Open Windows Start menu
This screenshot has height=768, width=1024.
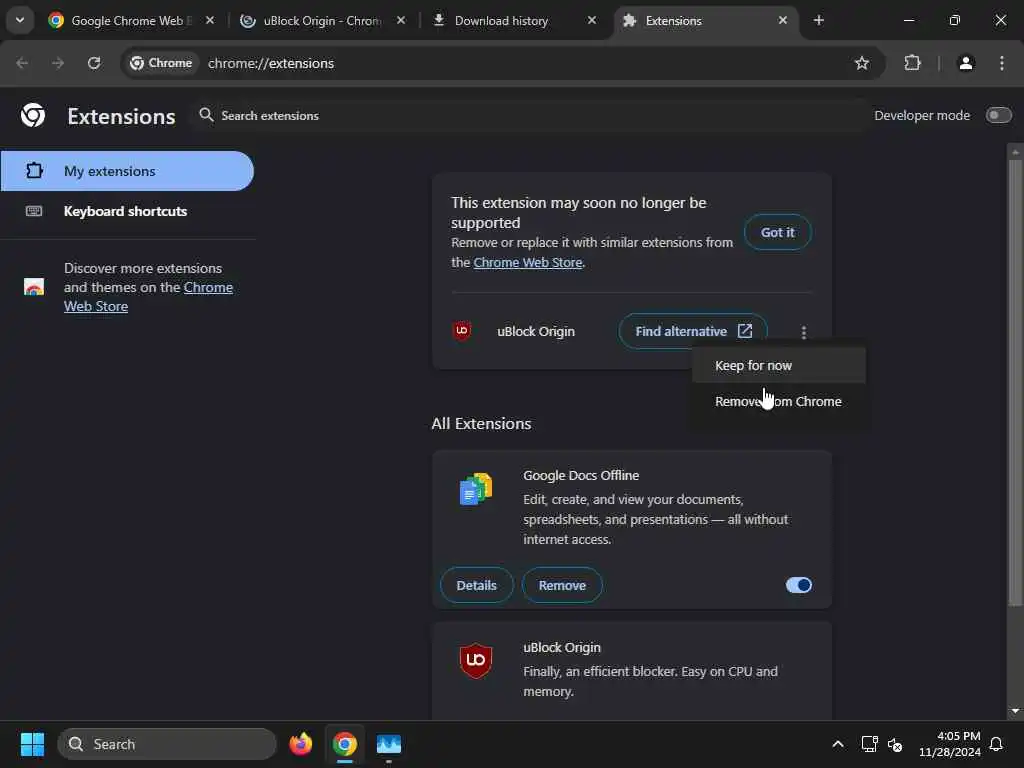[x=32, y=744]
